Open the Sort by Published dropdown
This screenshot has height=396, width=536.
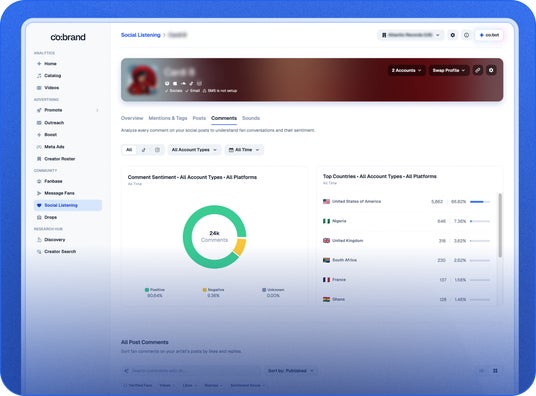coord(290,371)
